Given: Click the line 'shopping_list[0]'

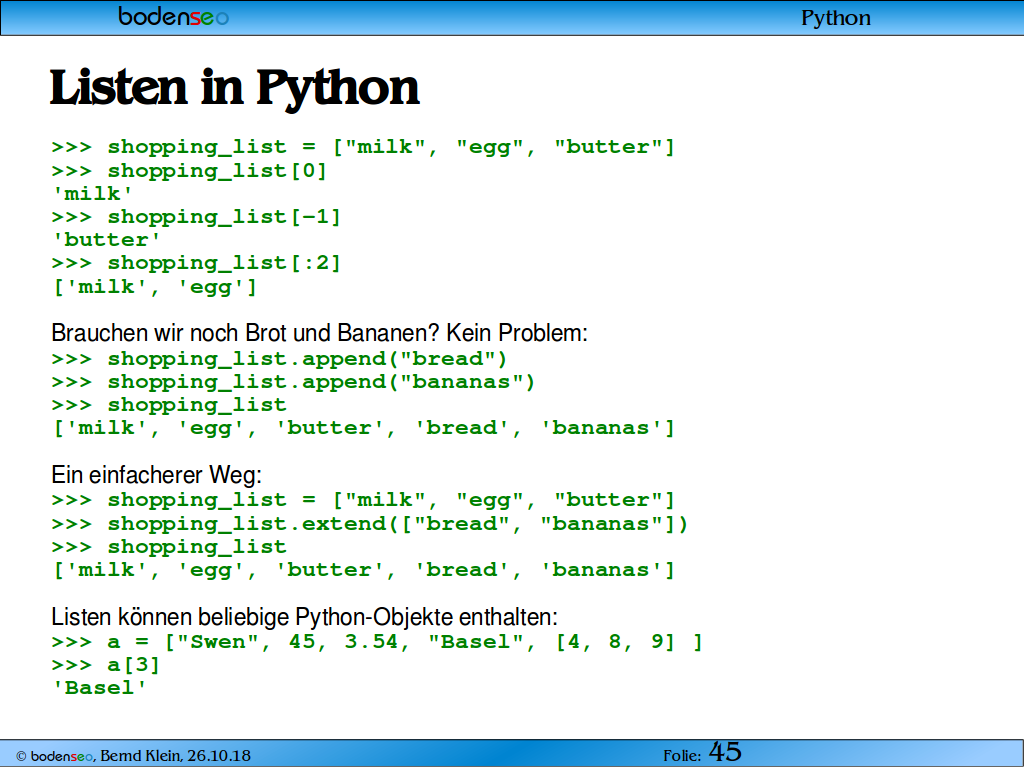Looking at the screenshot, I should click(189, 171).
